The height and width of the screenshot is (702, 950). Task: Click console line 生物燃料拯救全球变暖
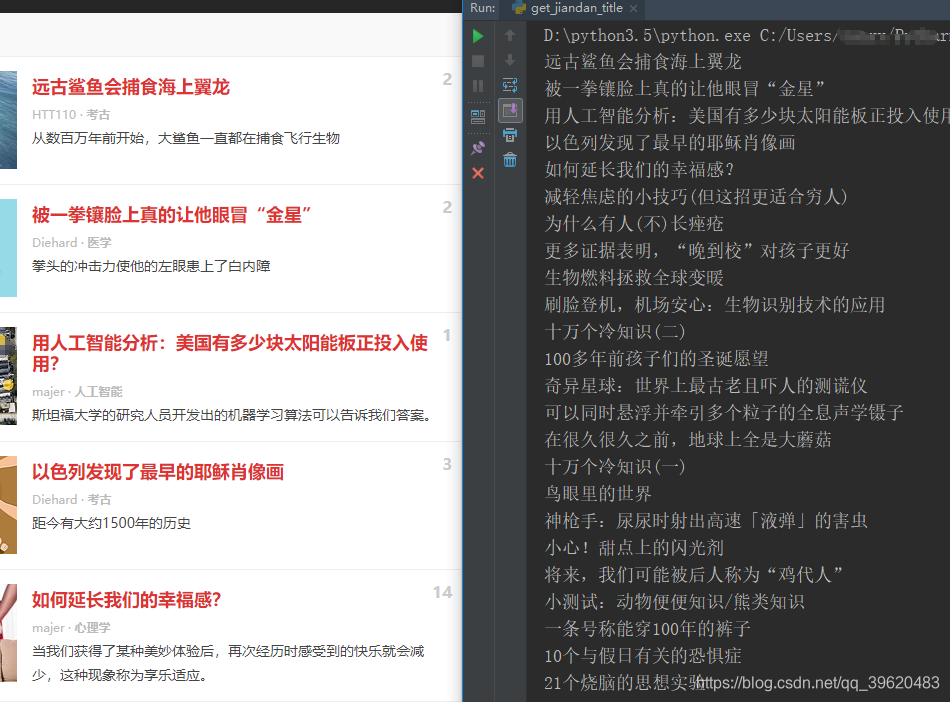pyautogui.click(x=634, y=277)
